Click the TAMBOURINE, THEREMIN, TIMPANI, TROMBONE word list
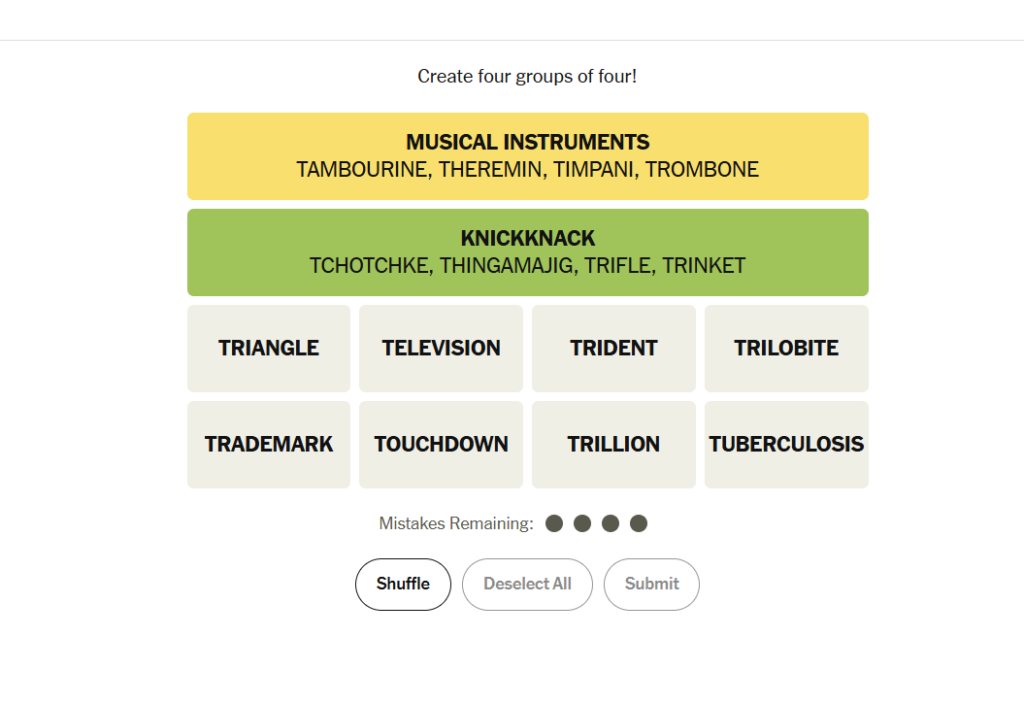 tap(528, 170)
